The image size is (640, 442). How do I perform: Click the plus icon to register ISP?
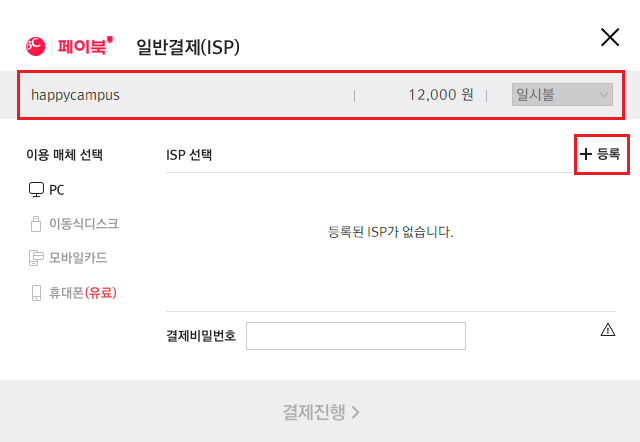tap(586, 154)
